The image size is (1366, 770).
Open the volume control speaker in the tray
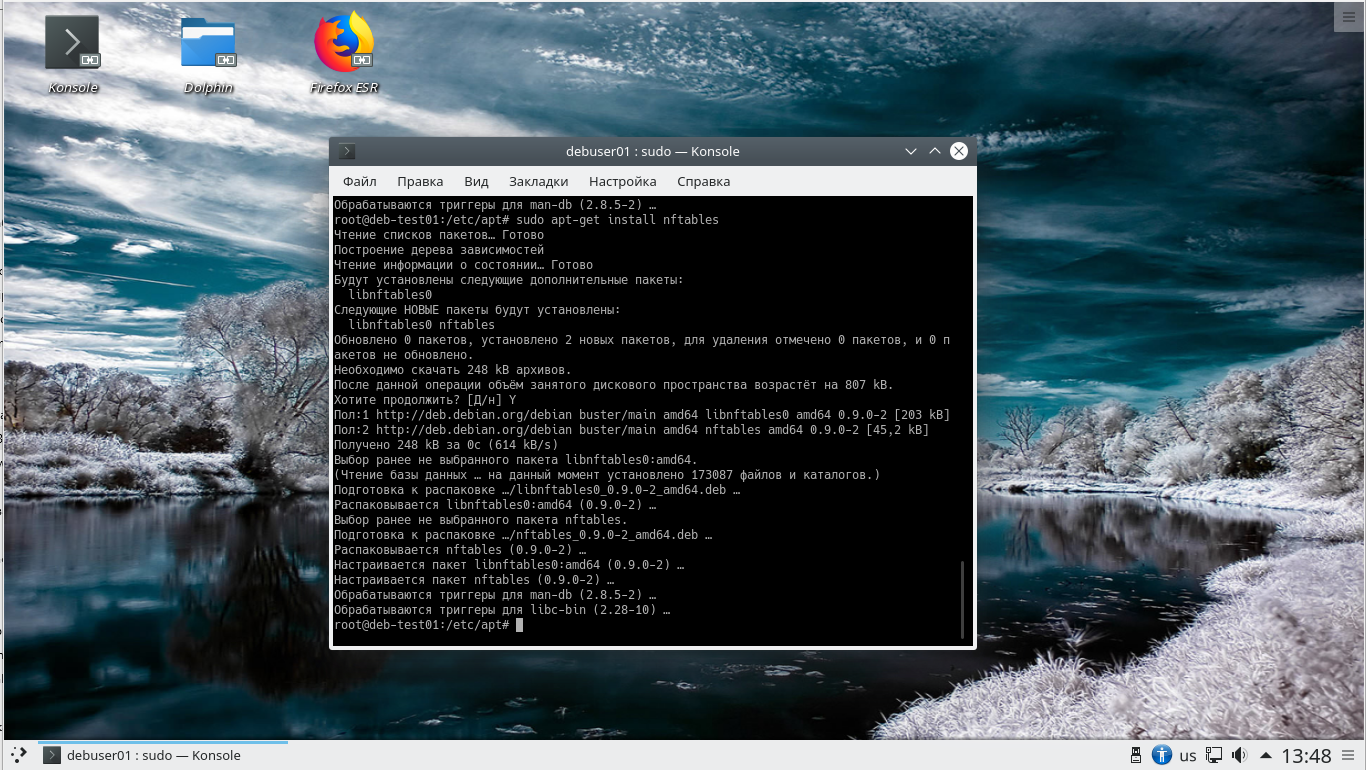tap(1240, 755)
